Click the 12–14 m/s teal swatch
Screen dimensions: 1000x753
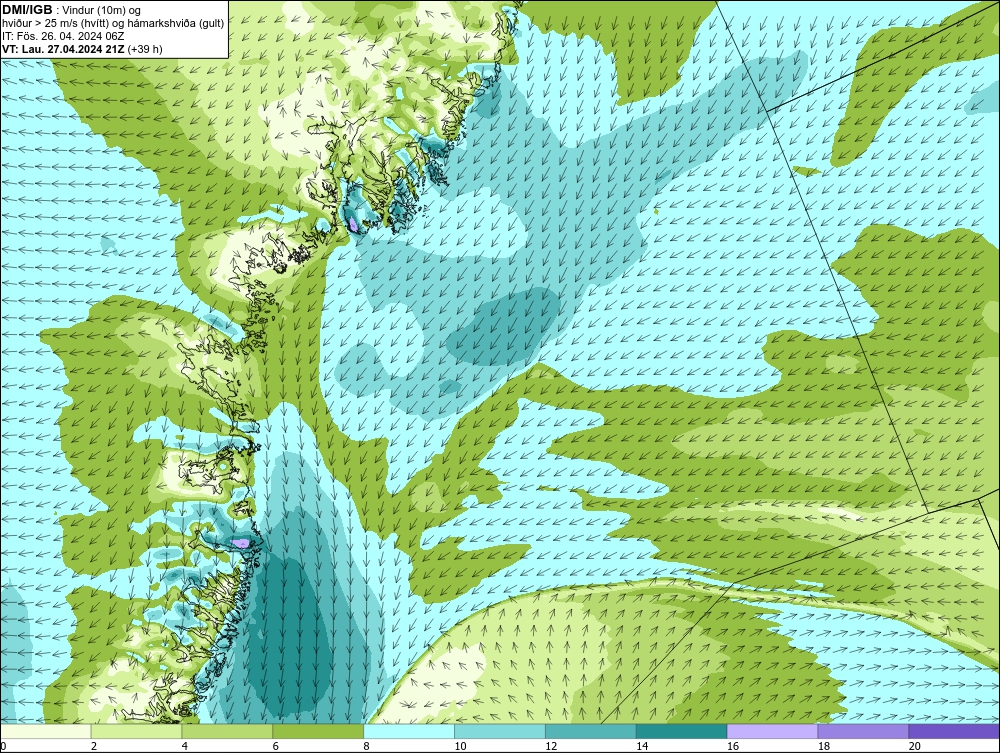[591, 731]
